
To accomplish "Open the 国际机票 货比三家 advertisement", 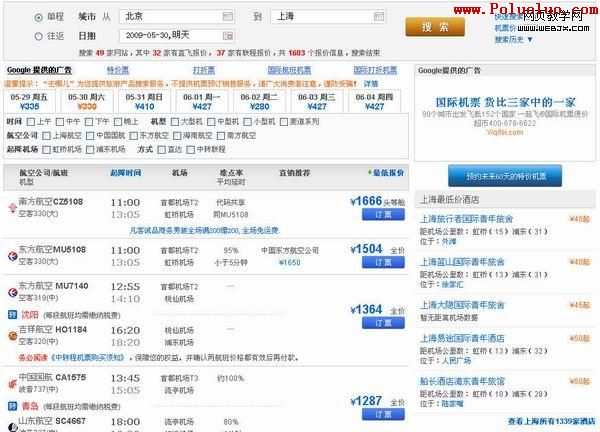I will [505, 103].
